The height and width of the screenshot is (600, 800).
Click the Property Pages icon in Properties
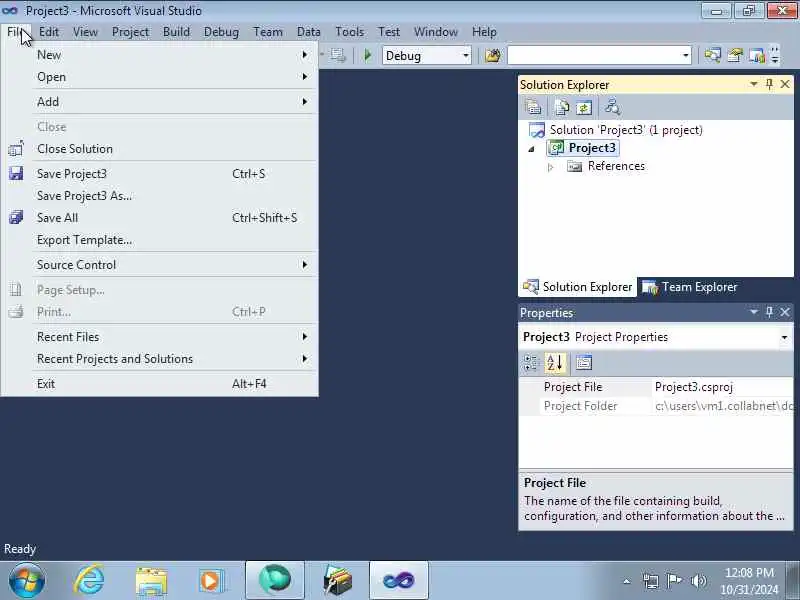[x=584, y=363]
